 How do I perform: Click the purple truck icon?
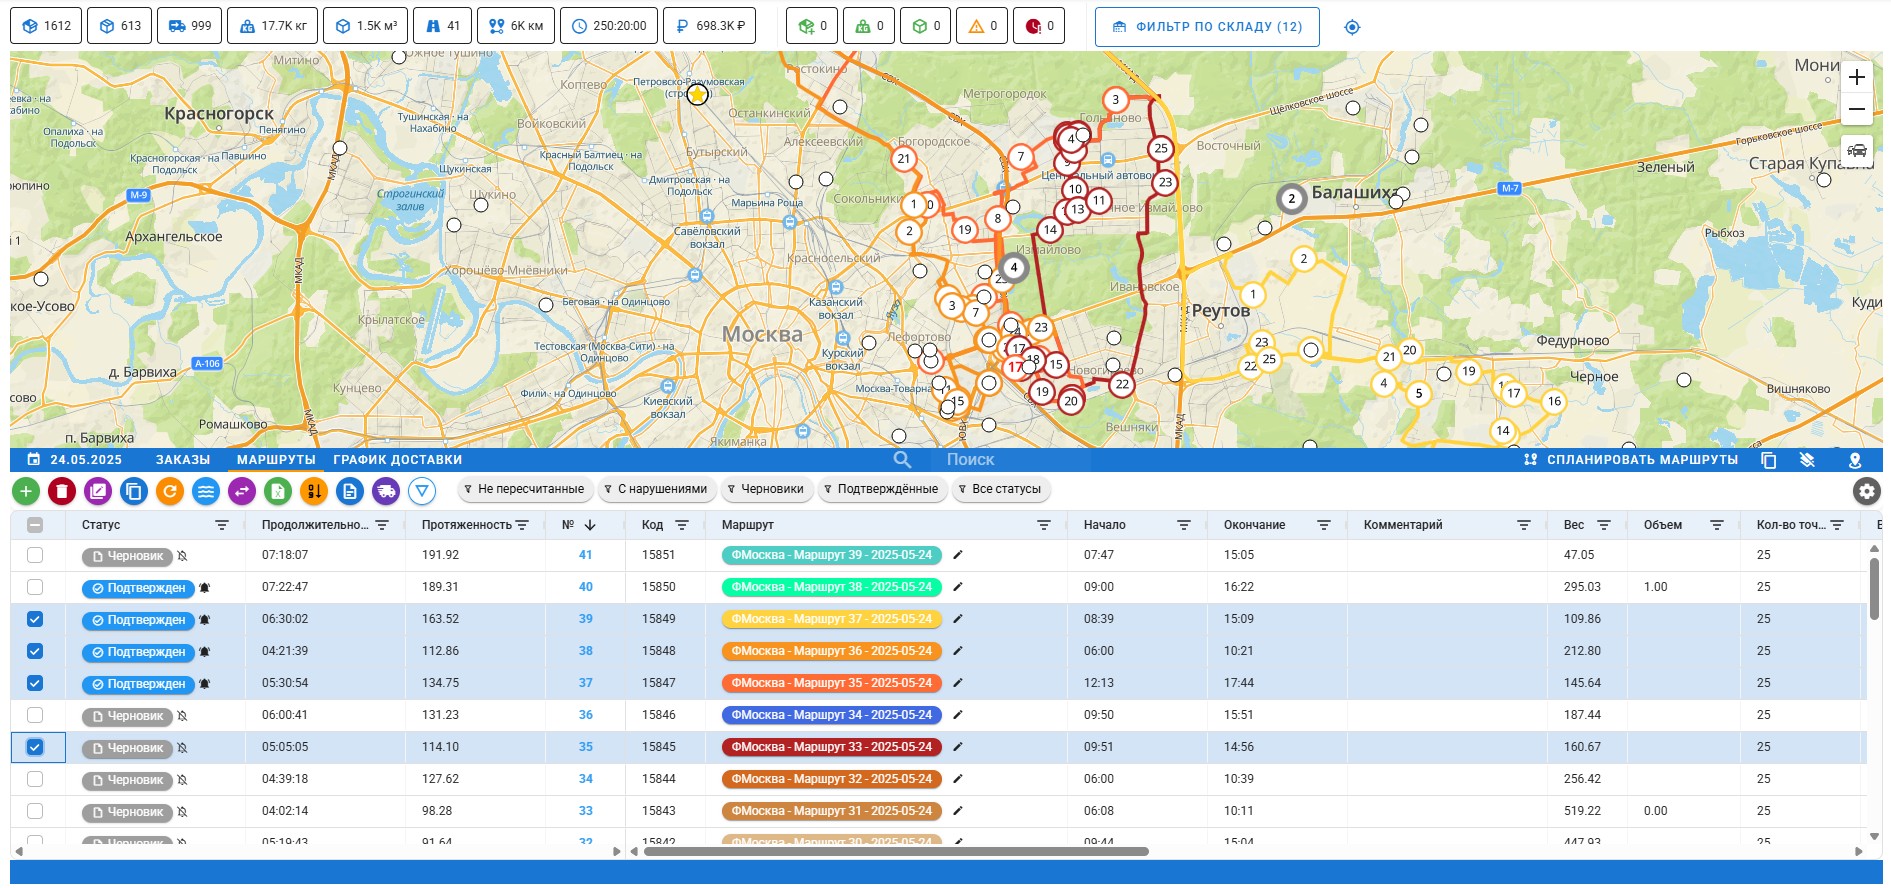[x=386, y=491]
